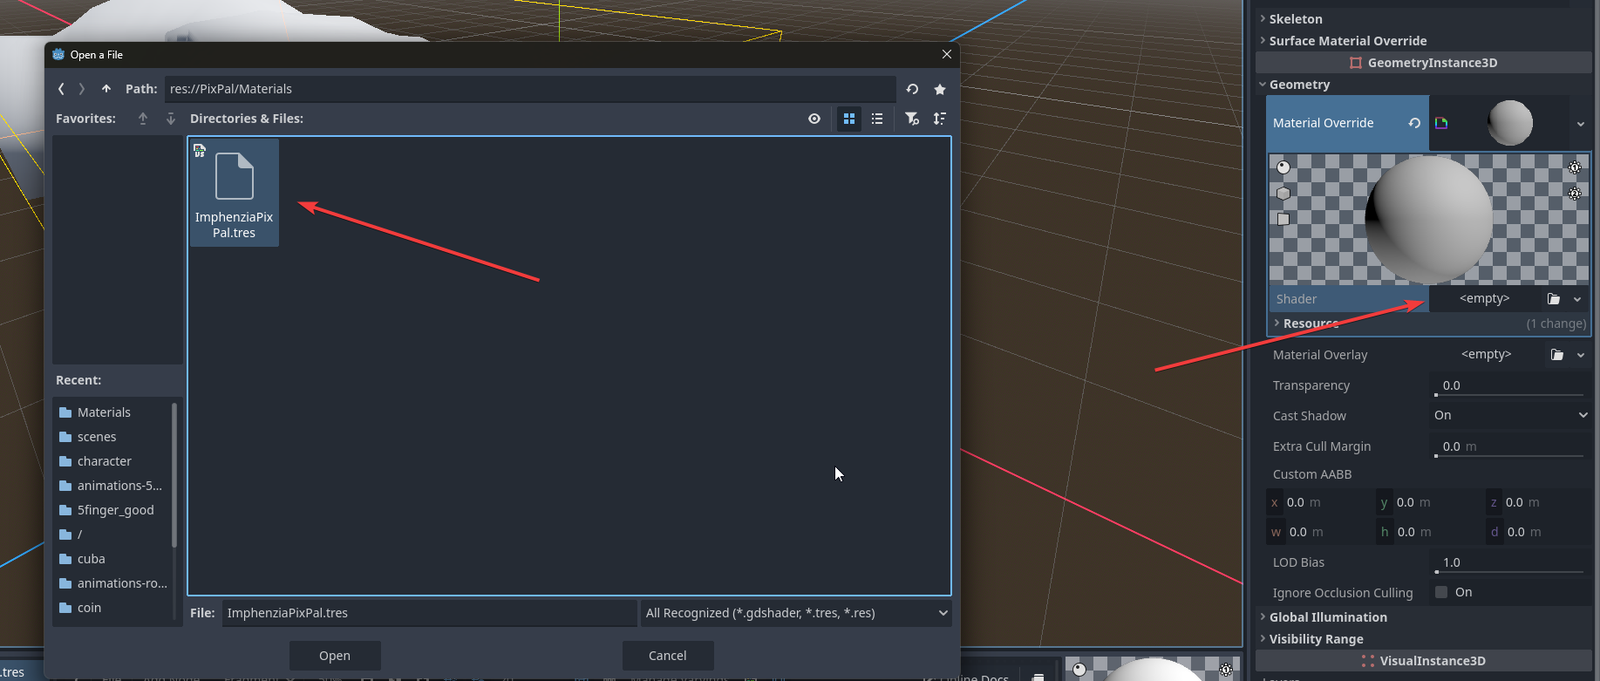Toggle sphere preview shape in material preview
Viewport: 1600px width, 681px height.
pos(1283,168)
